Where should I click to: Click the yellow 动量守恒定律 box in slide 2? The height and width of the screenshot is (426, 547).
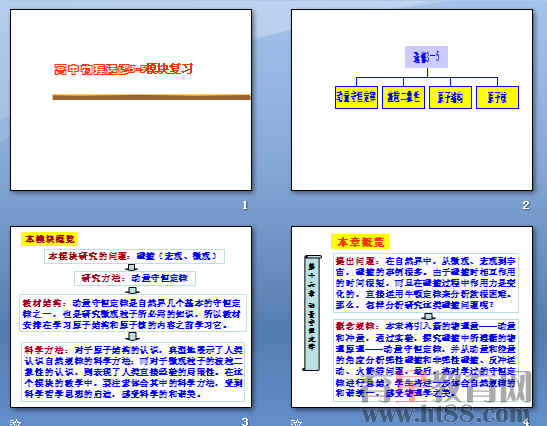click(x=356, y=97)
